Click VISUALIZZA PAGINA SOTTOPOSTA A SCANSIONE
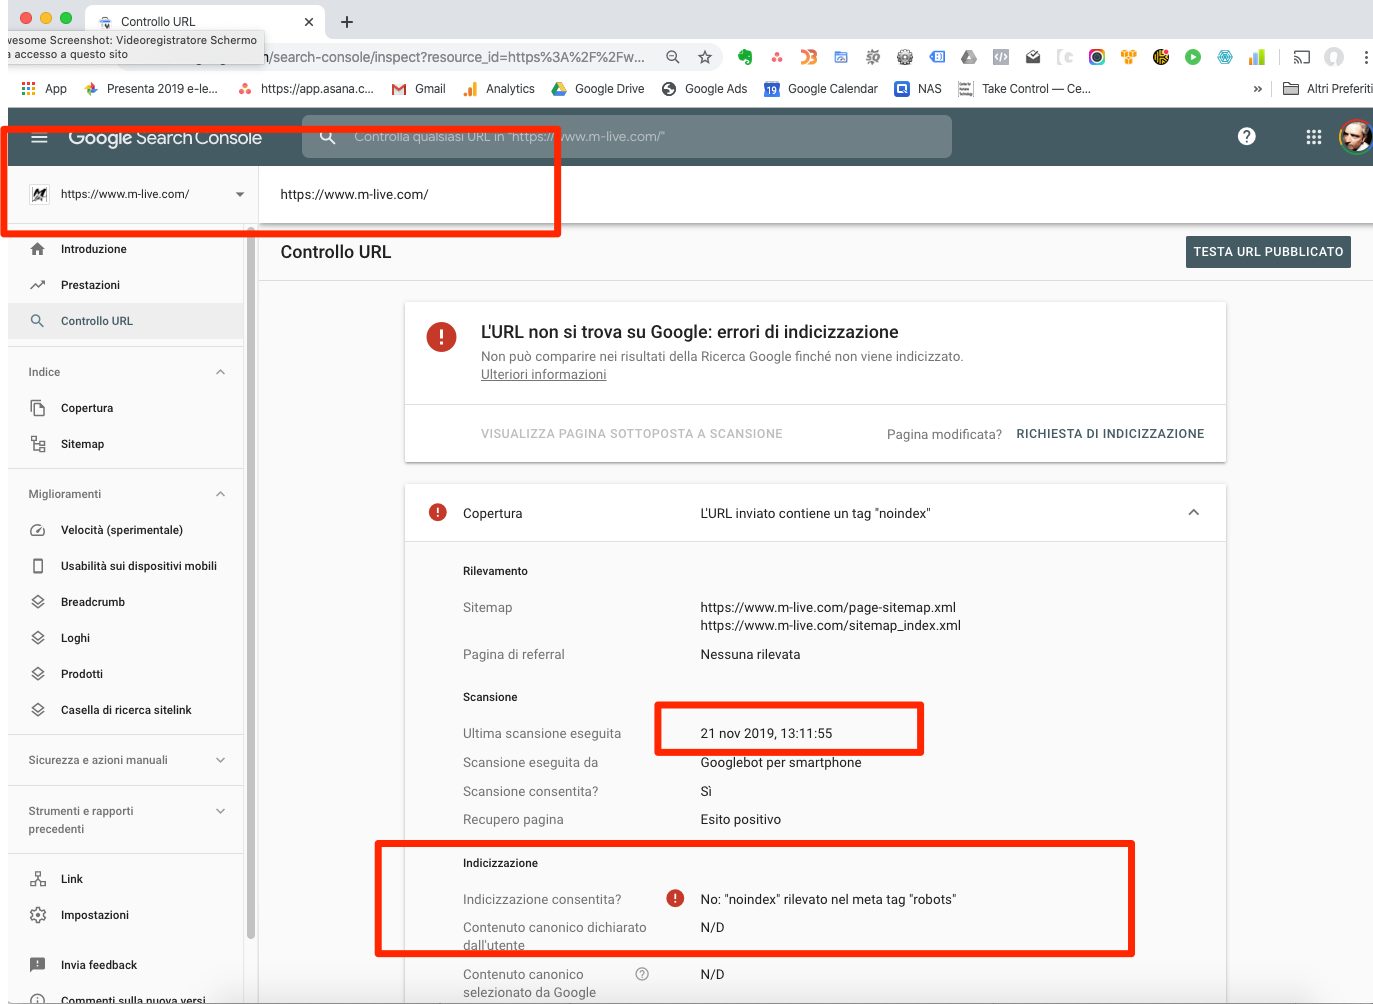Screen dimensions: 1373x1004 [632, 434]
